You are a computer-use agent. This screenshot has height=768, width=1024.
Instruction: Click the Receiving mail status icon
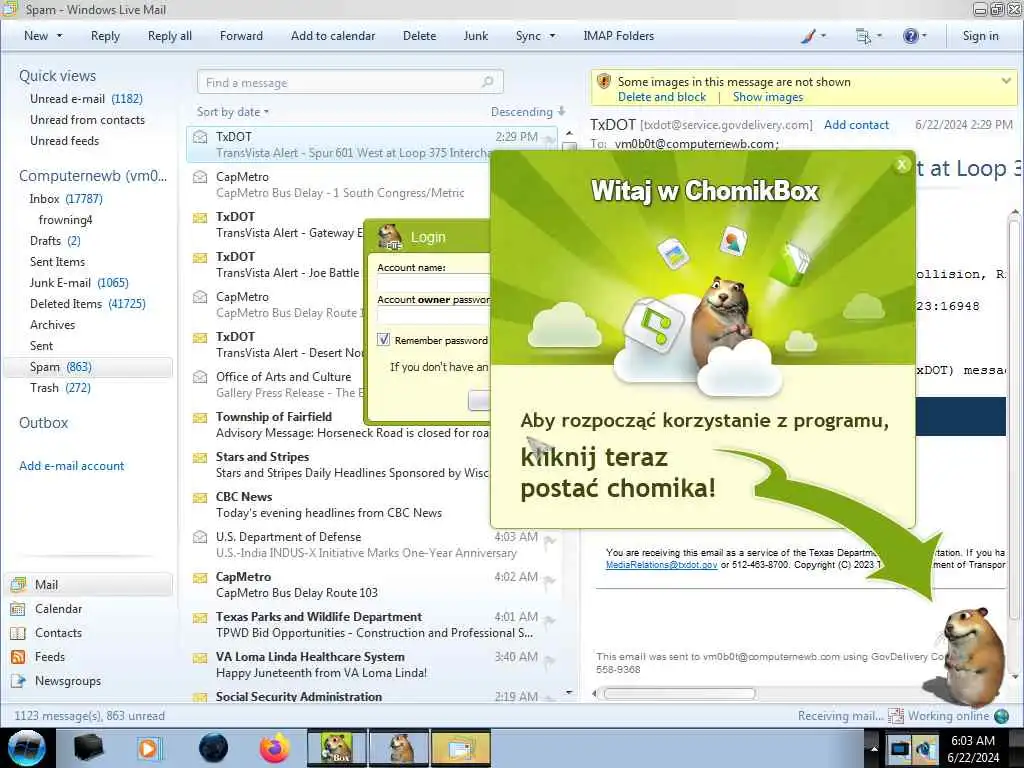coord(896,716)
